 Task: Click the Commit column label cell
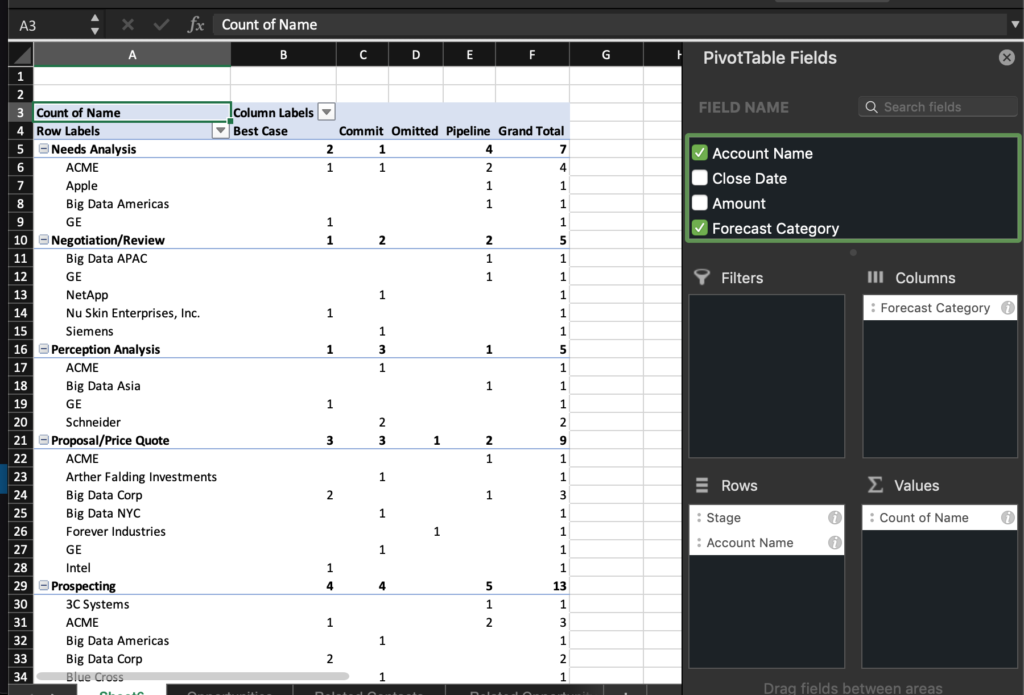pos(362,131)
